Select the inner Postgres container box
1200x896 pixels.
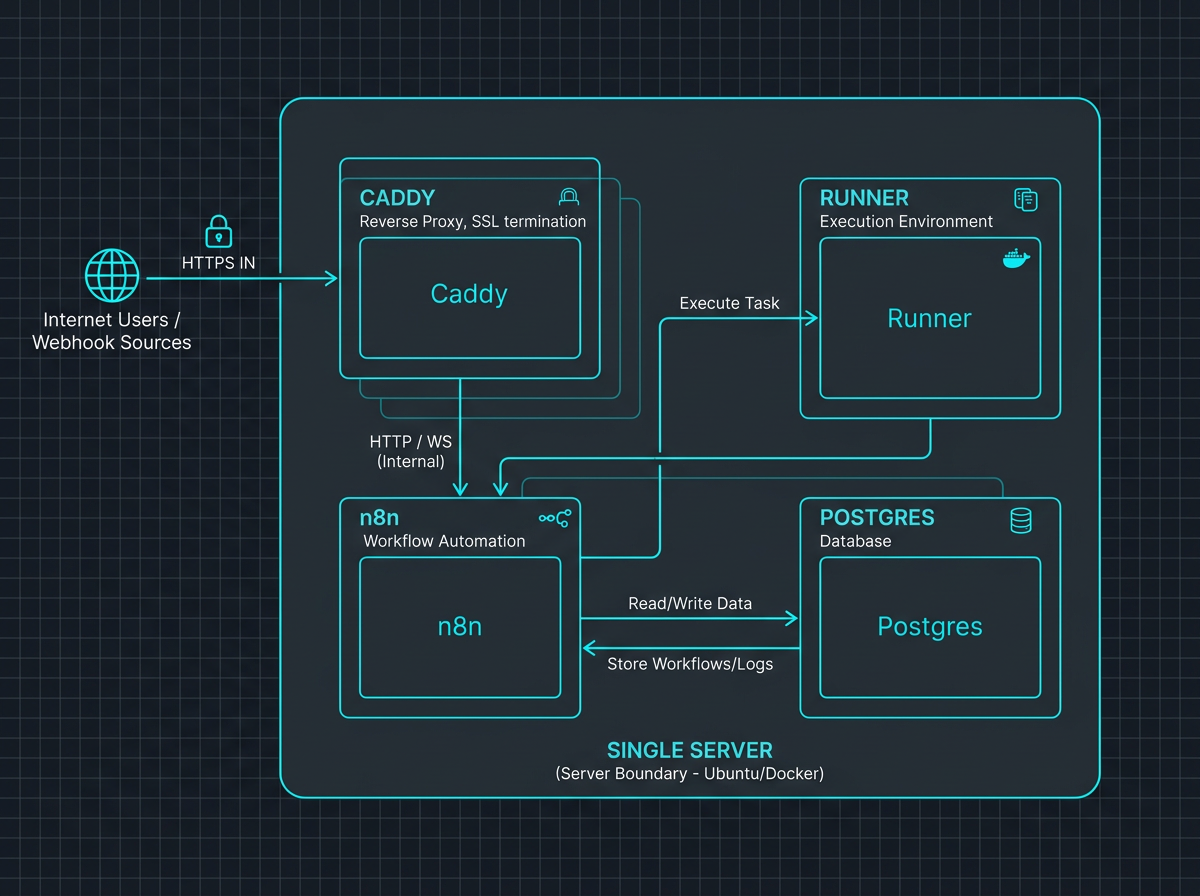click(x=930, y=627)
